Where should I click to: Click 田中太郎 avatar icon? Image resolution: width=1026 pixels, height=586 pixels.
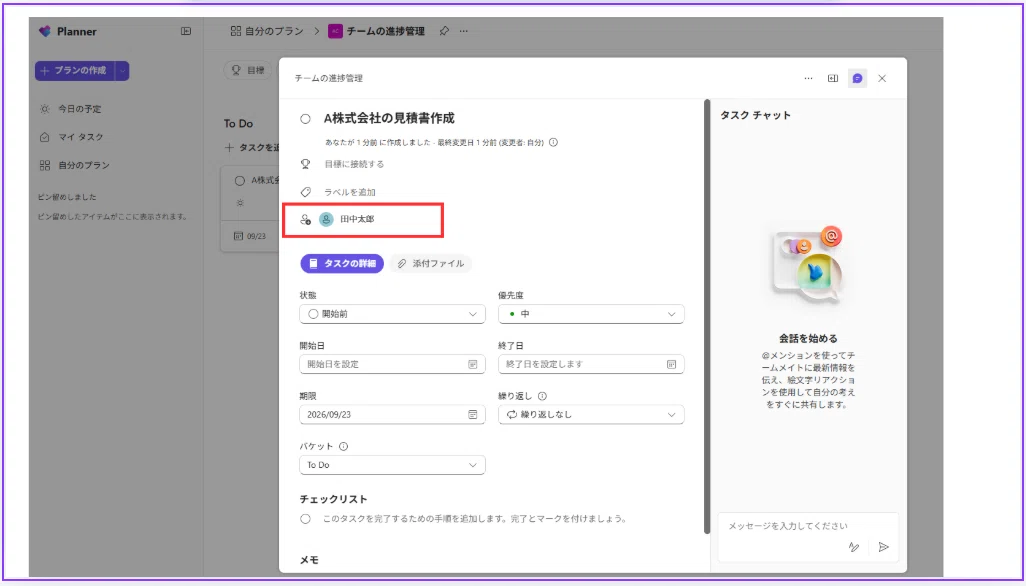pos(326,220)
